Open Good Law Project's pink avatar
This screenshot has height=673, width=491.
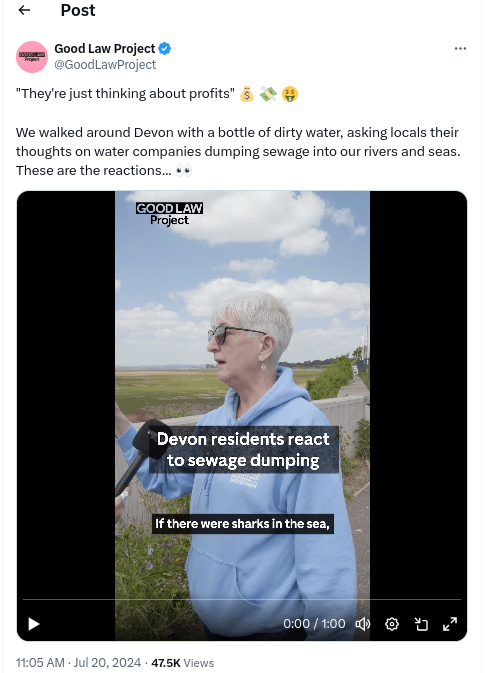[32, 57]
